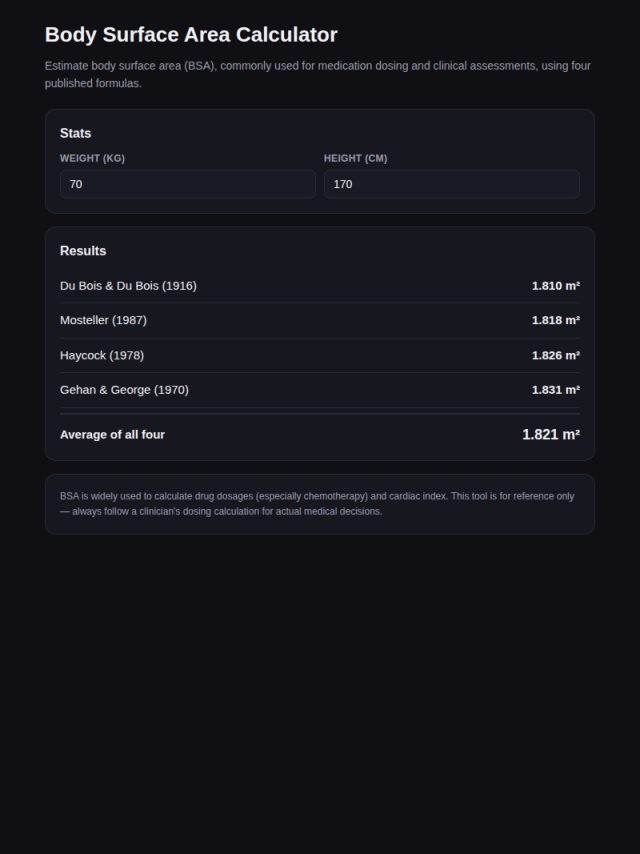
Task: Click the 1.821 m² average value
Action: (551, 434)
